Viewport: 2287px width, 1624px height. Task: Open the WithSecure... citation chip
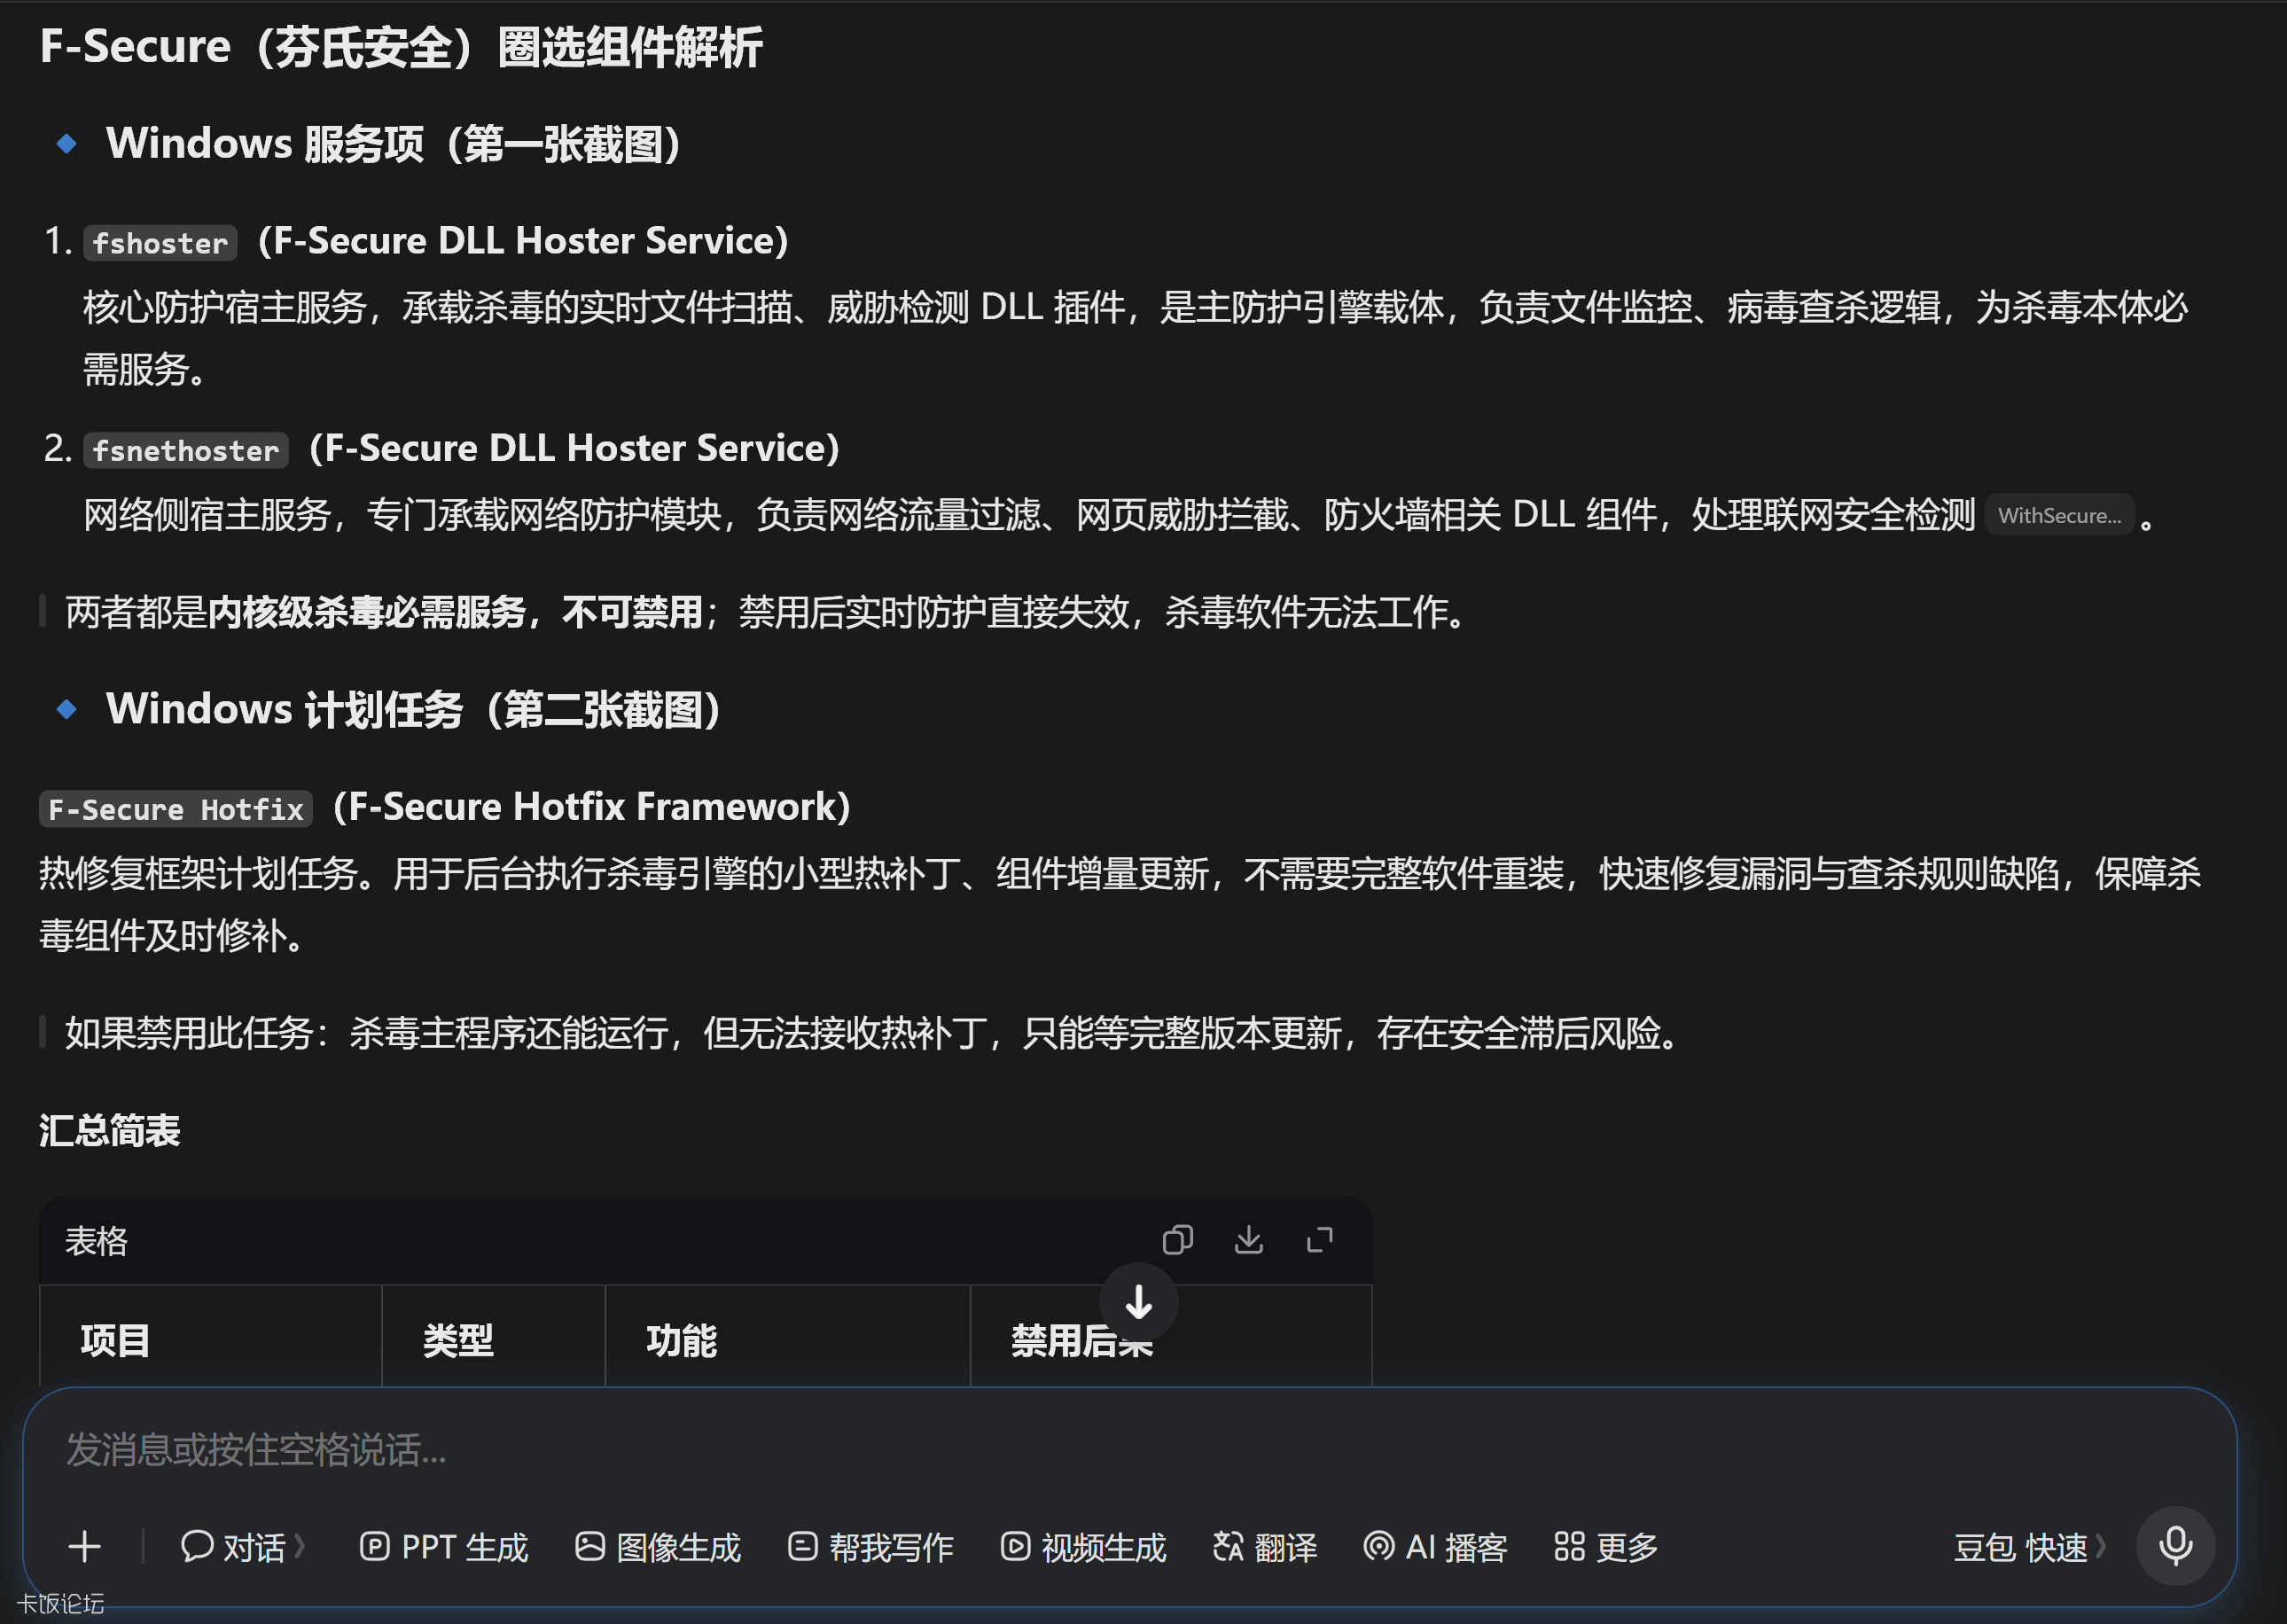[x=2059, y=515]
